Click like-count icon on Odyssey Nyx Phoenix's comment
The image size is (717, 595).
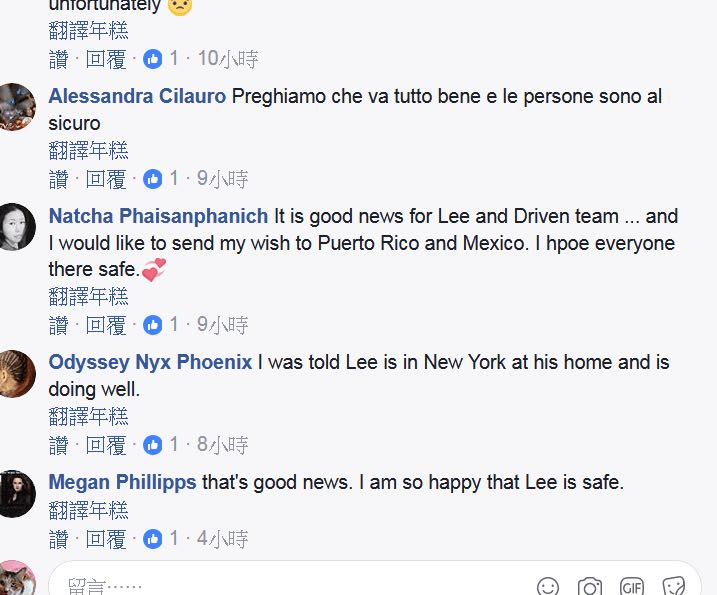pos(153,444)
